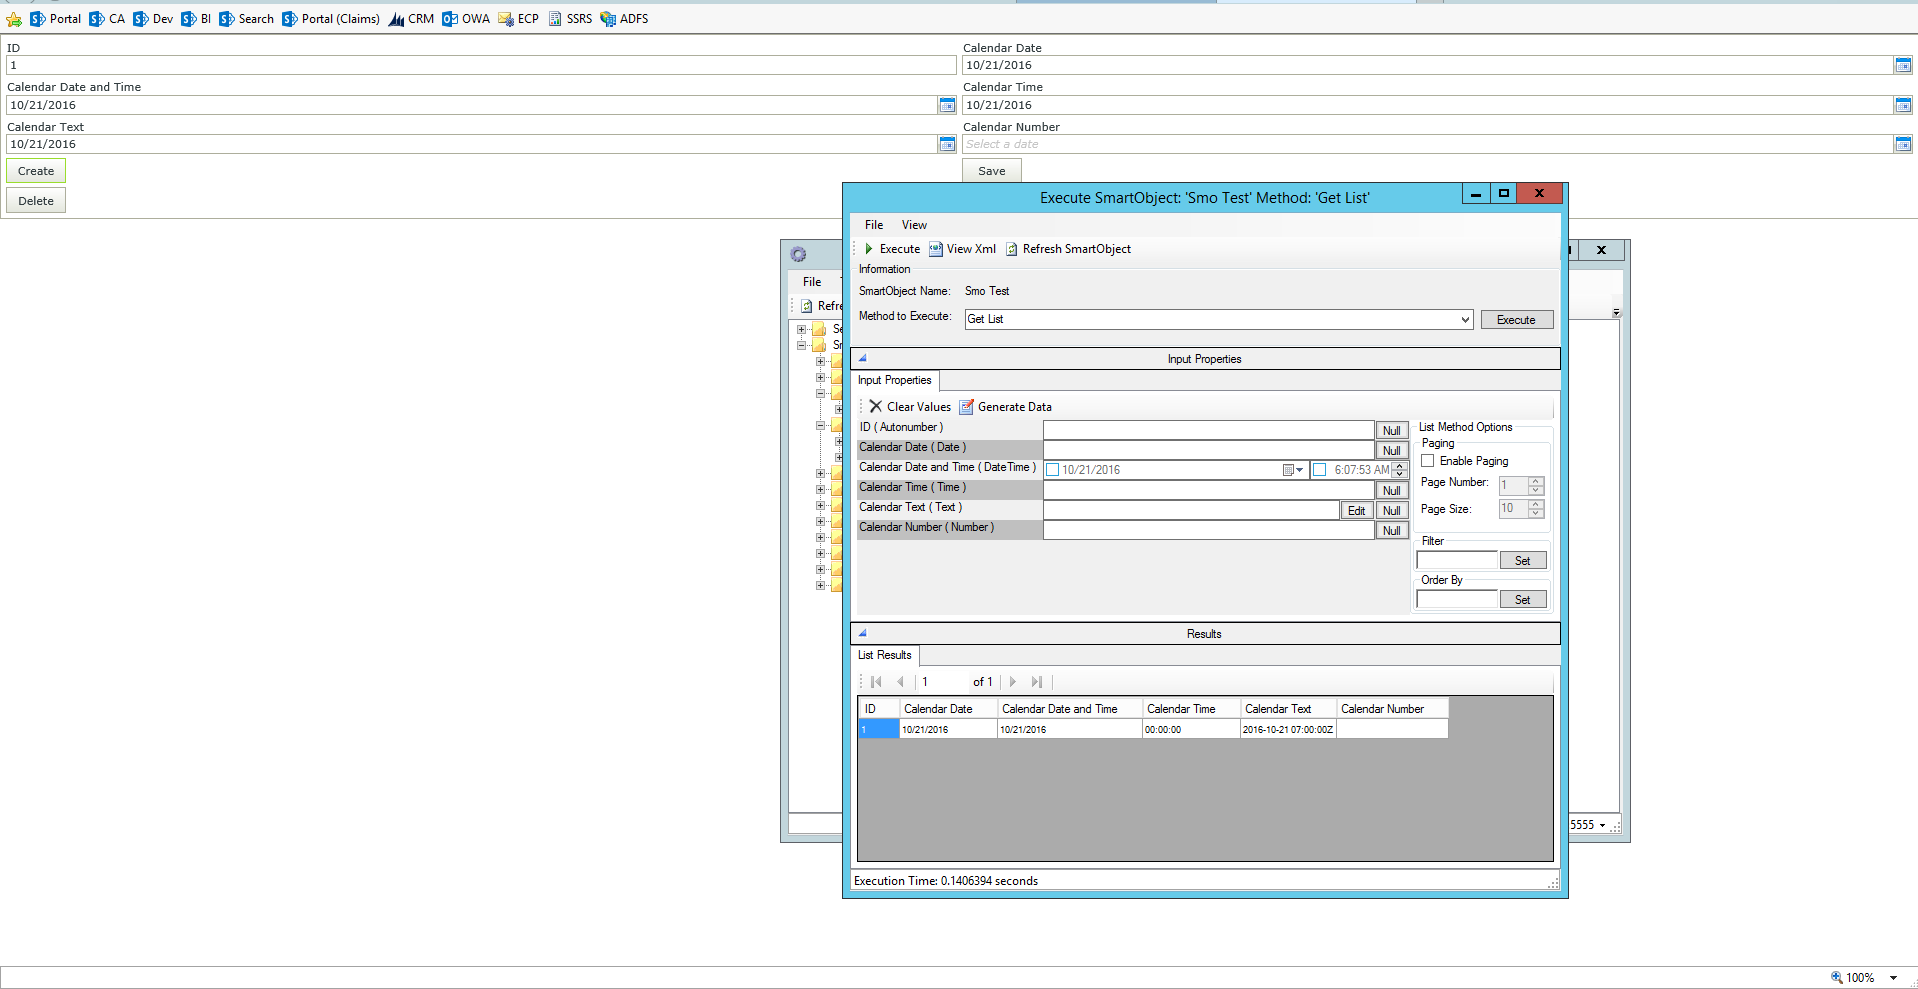This screenshot has width=1918, height=989.
Task: Click Execute button beside method dropdown
Action: pyautogui.click(x=1516, y=320)
